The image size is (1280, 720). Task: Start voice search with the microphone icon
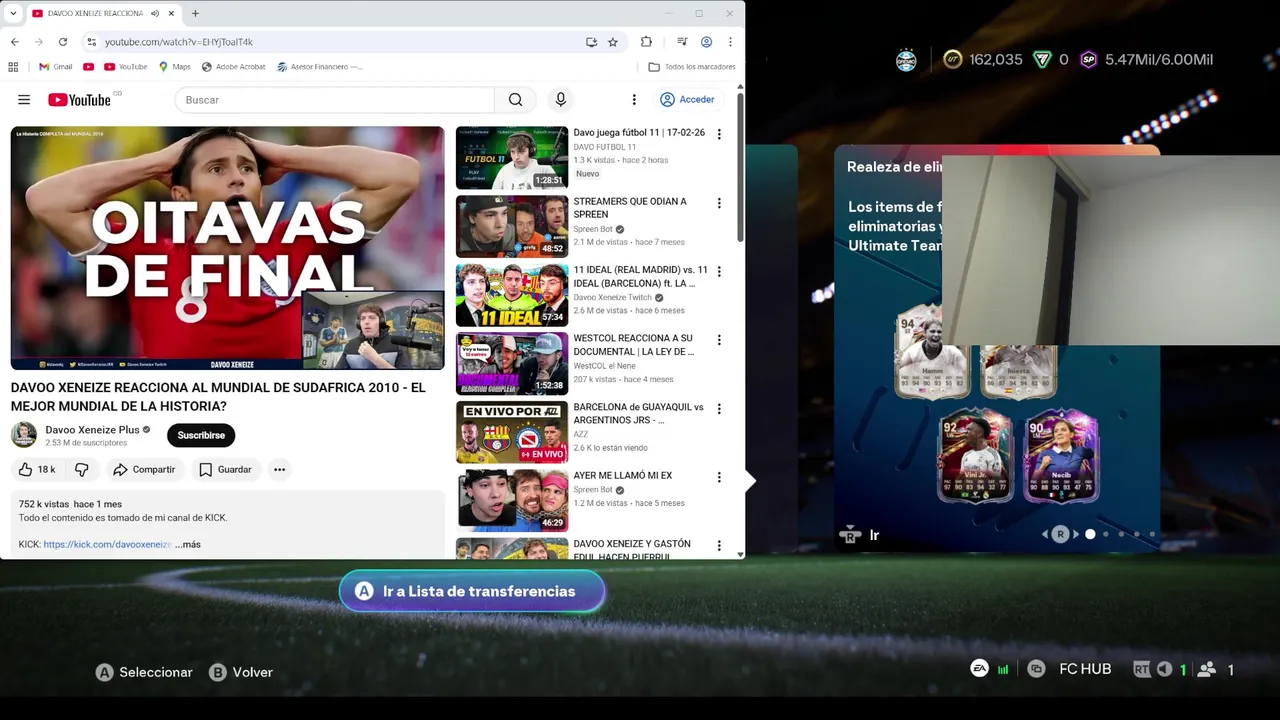click(x=561, y=100)
